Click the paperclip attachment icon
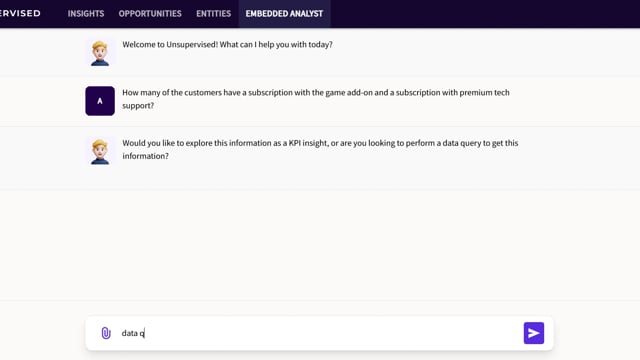Viewport: 640px width, 360px height. pos(106,333)
